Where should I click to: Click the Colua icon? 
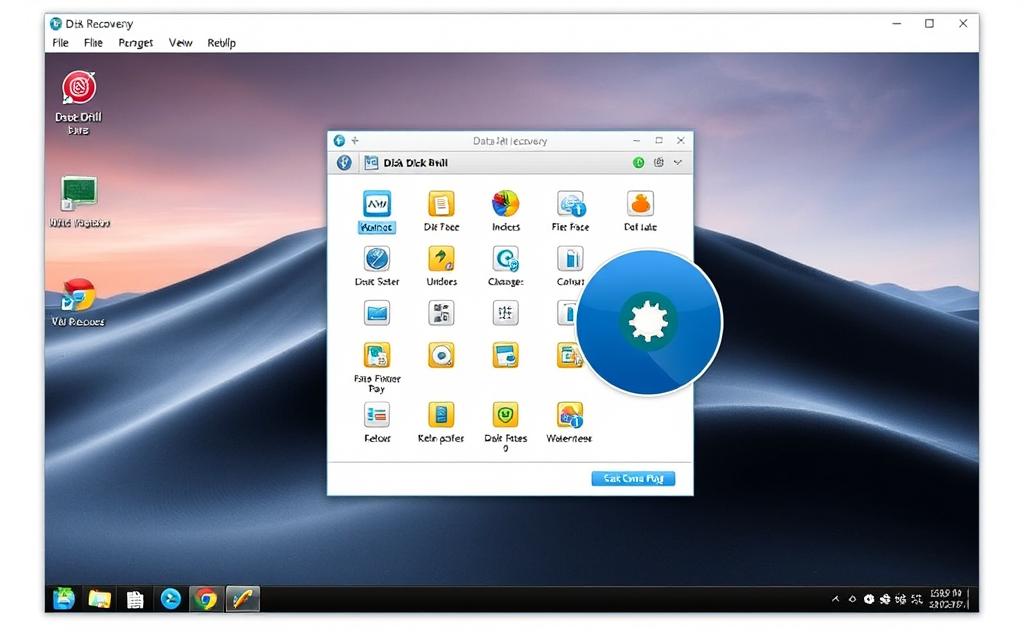tap(570, 266)
